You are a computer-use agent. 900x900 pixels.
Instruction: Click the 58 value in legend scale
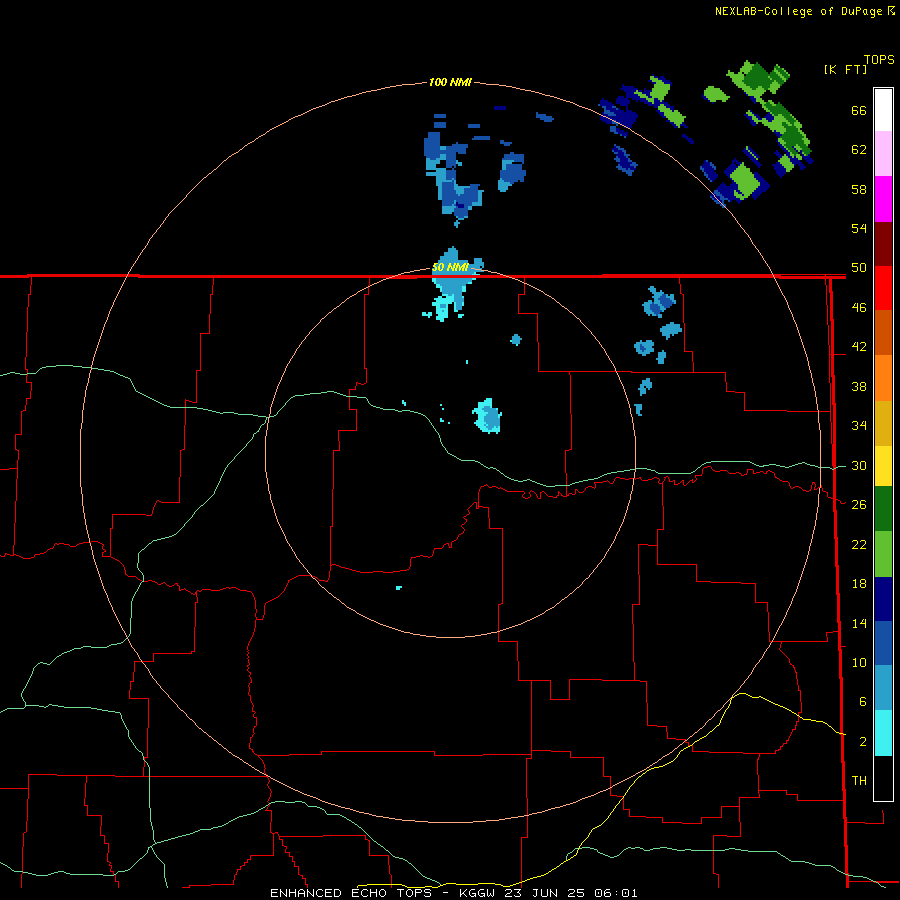coord(859,189)
